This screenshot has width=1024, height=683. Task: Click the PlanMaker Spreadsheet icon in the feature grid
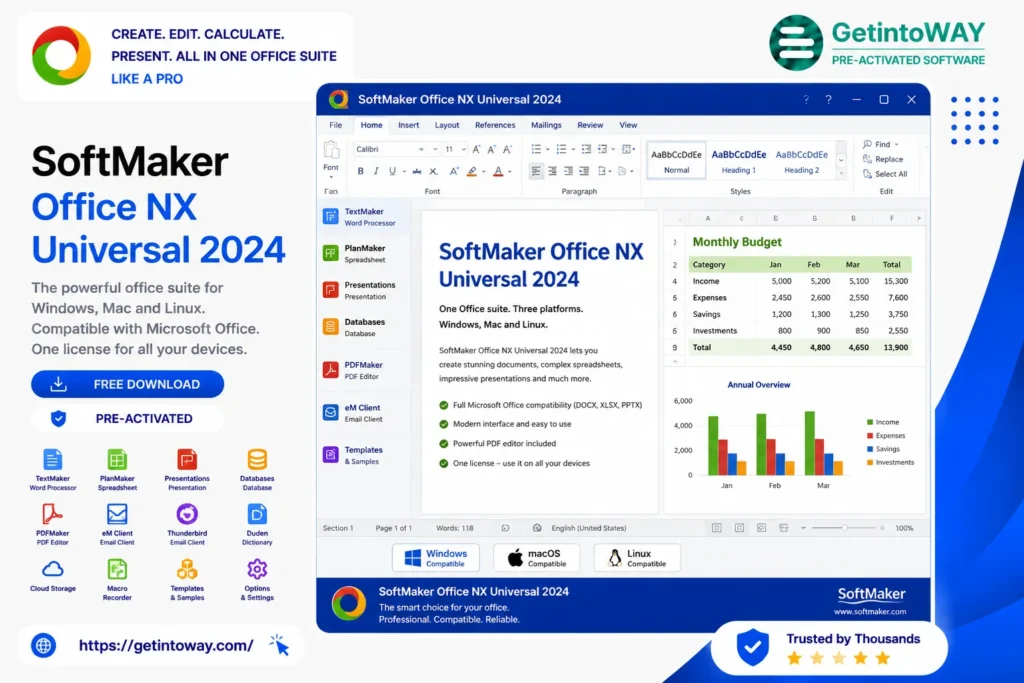(x=117, y=460)
